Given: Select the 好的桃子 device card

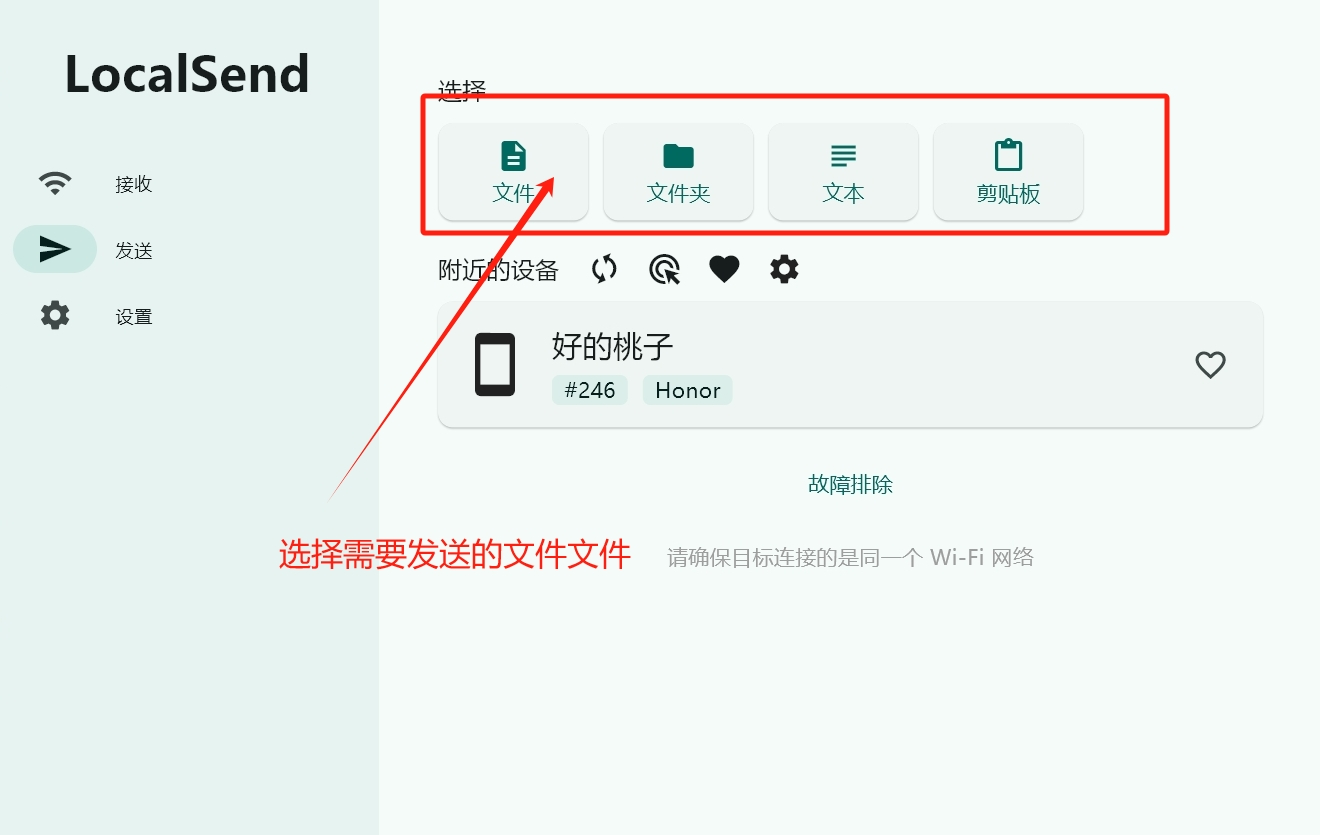Looking at the screenshot, I should coord(850,365).
